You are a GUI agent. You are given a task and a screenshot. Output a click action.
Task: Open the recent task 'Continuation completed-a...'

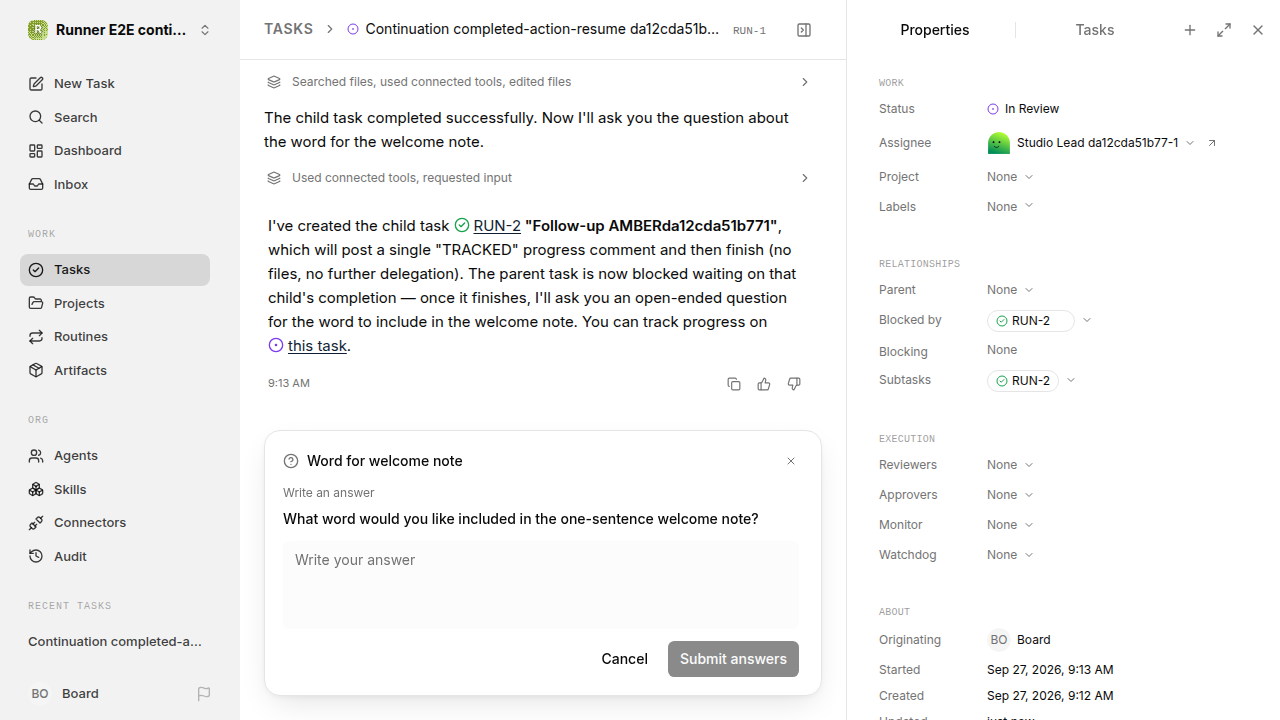point(115,642)
